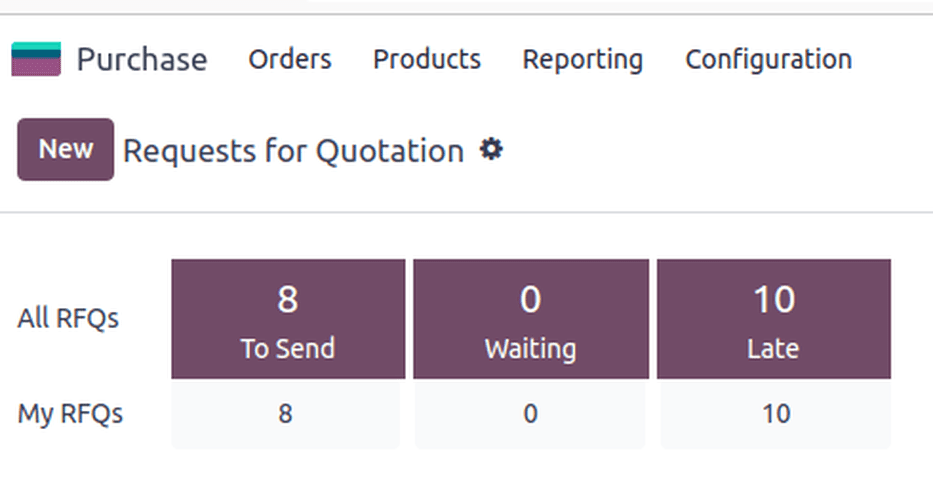The height and width of the screenshot is (499, 933).
Task: Expand the Reporting menu
Action: pos(583,59)
